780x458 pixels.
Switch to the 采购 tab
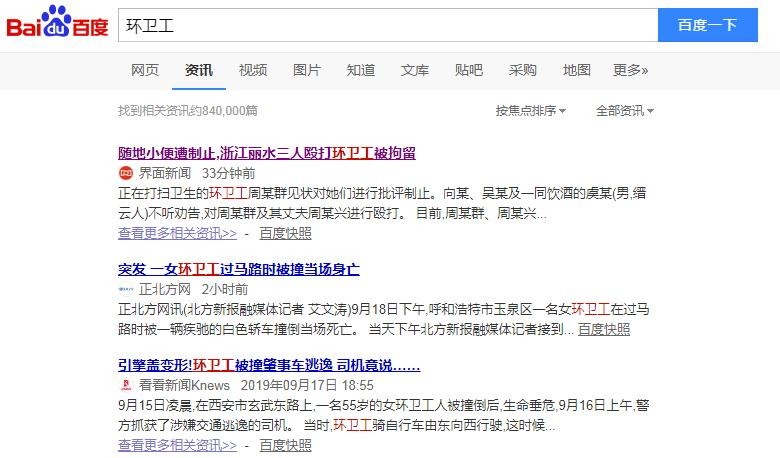522,70
